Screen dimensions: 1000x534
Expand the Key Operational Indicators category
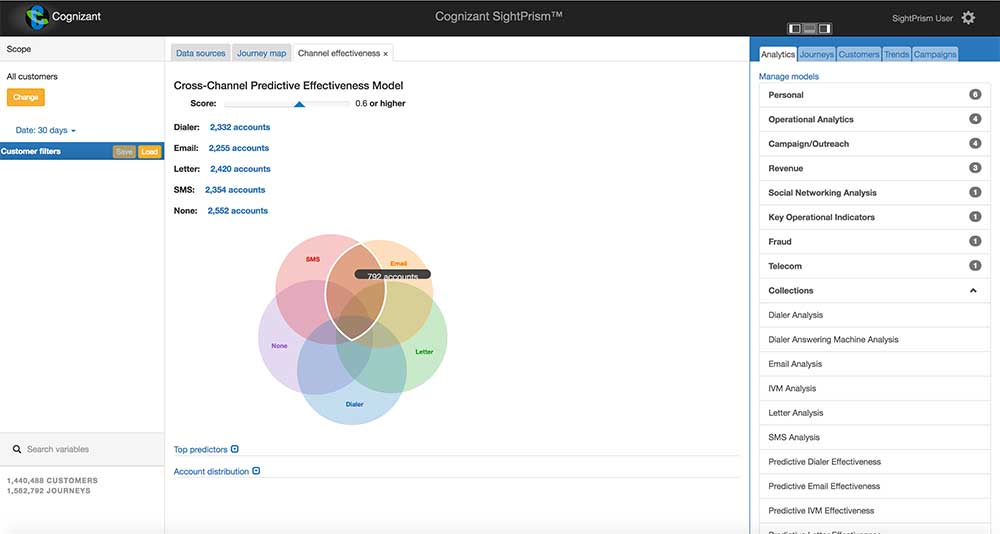pos(874,217)
